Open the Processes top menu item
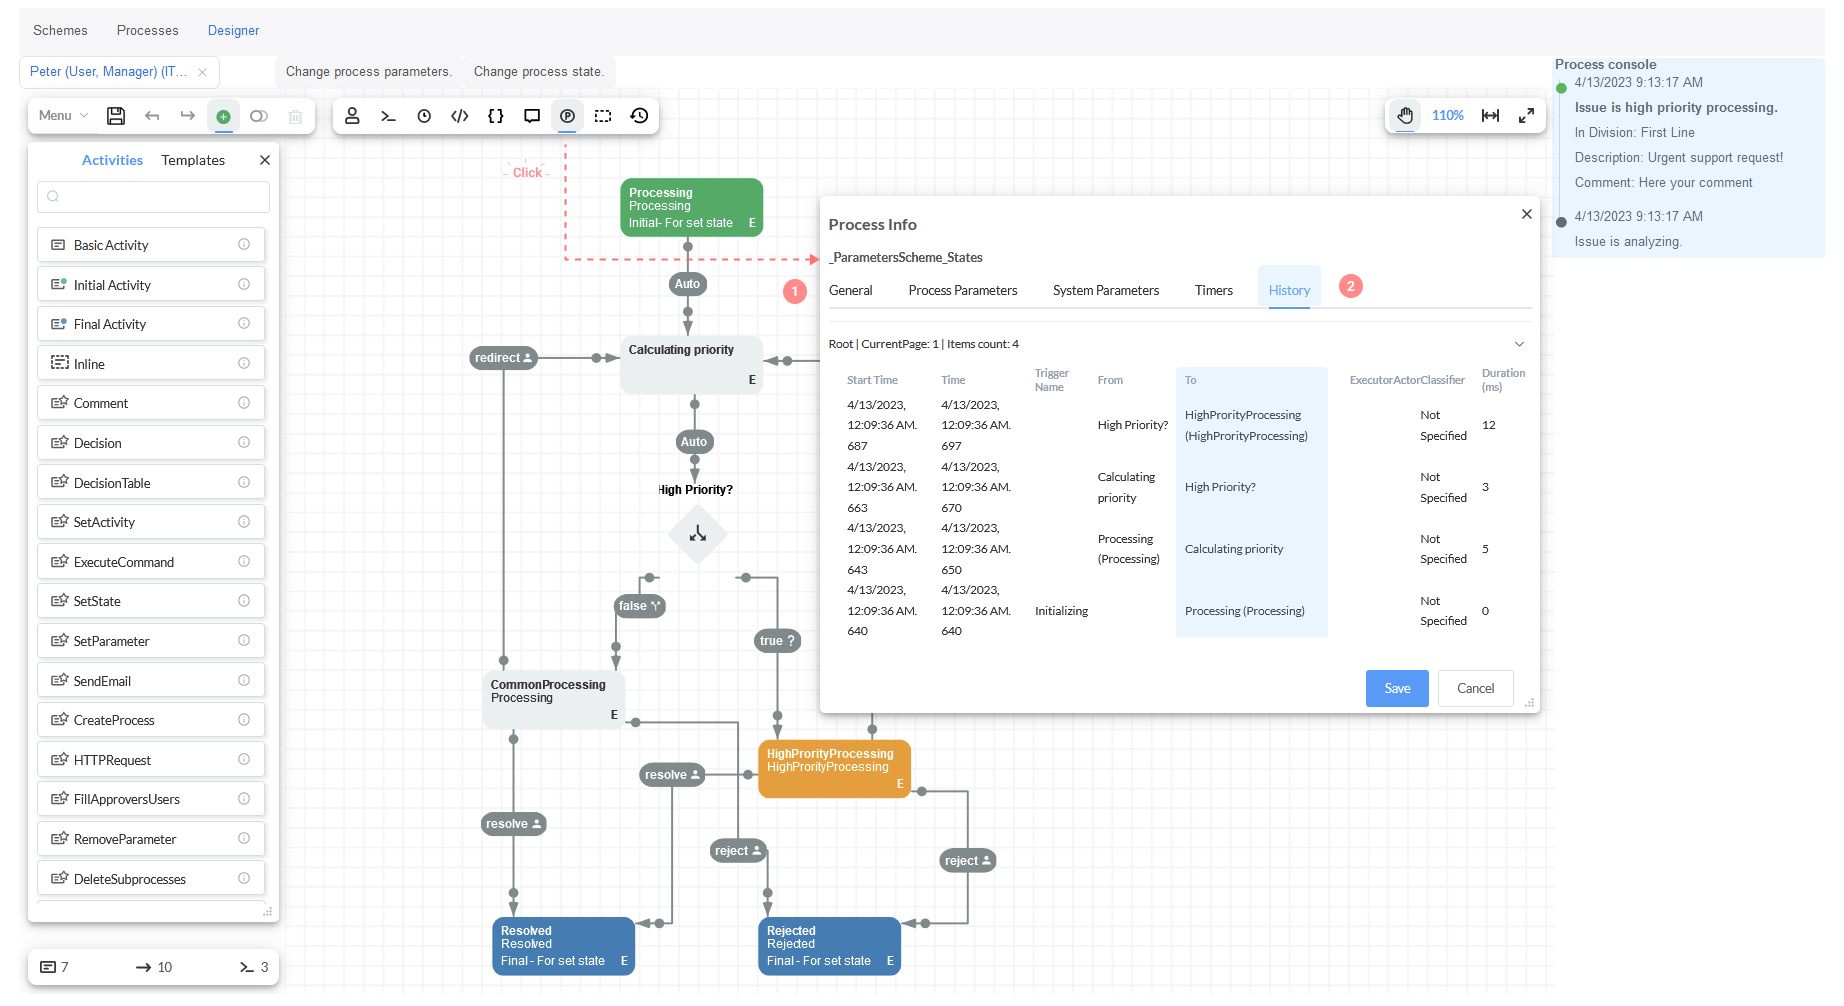 (x=148, y=30)
